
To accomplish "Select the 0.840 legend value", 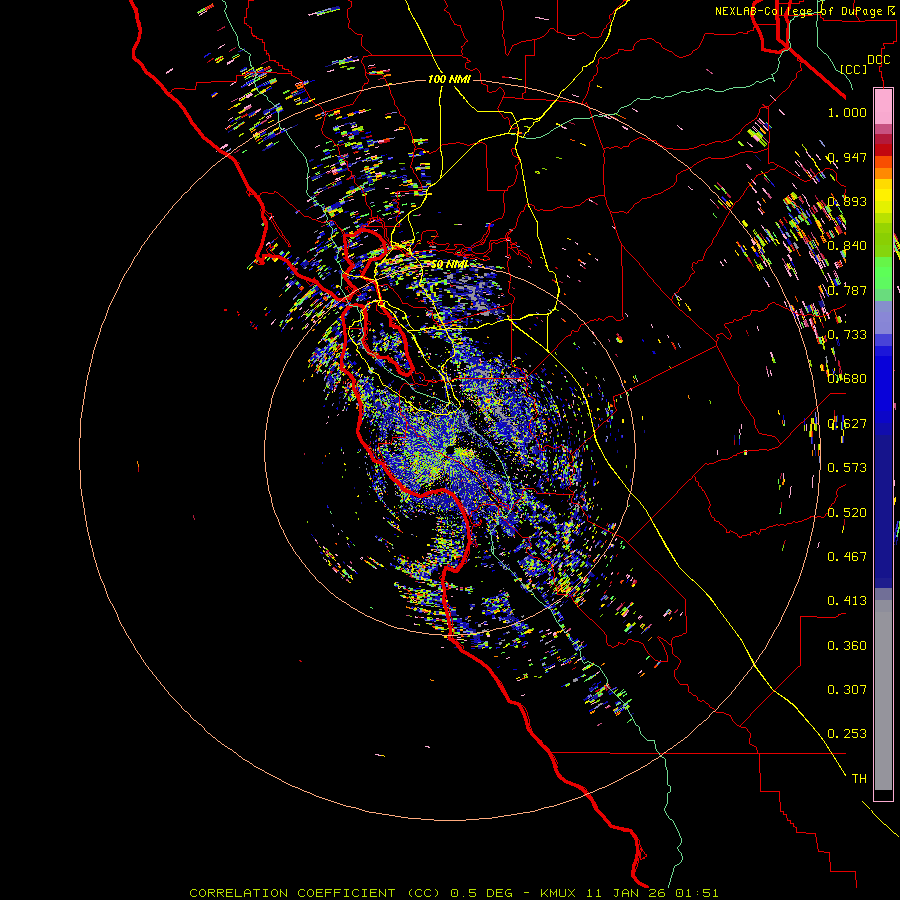I will pyautogui.click(x=847, y=246).
